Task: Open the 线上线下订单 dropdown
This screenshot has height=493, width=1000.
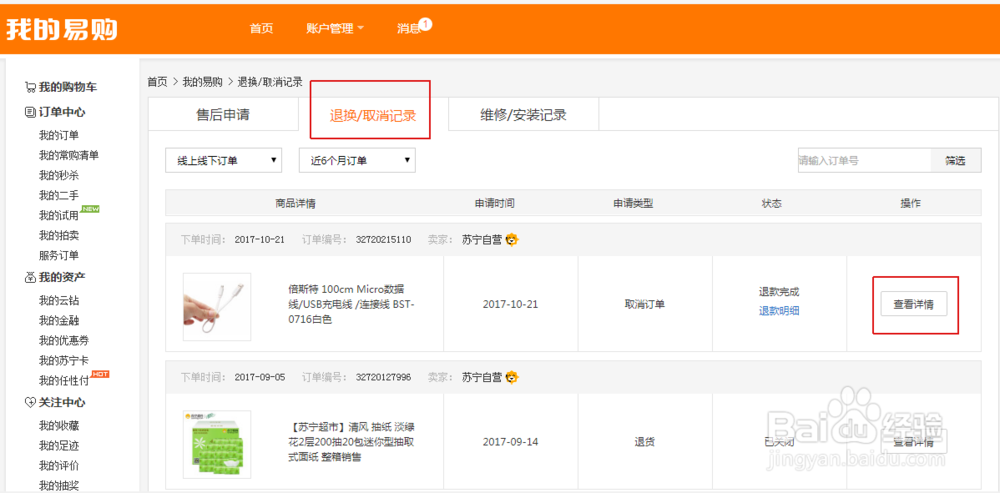Action: coord(223,161)
